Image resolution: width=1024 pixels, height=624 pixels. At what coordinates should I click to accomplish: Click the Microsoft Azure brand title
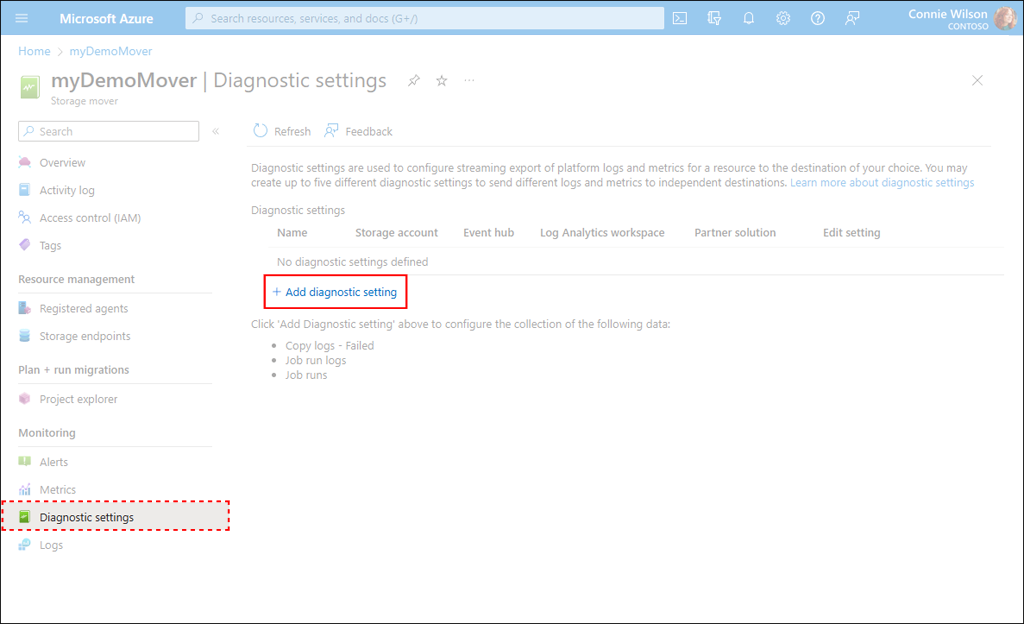pyautogui.click(x=106, y=18)
